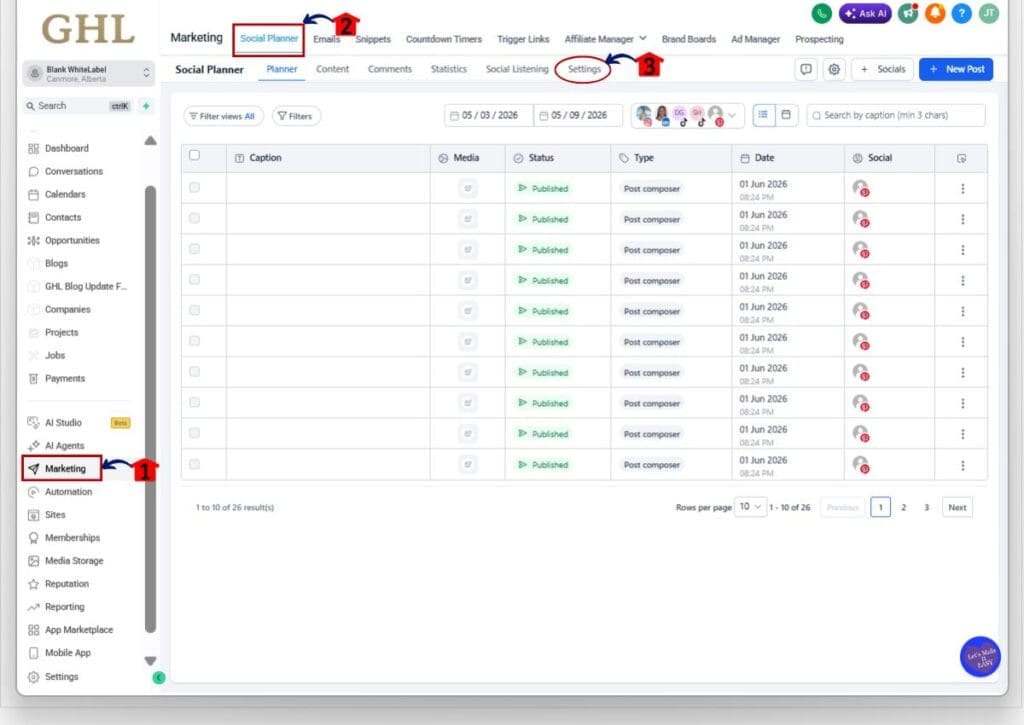Click the Filters button
Screen dimensions: 1024x725
pyautogui.click(x=296, y=116)
